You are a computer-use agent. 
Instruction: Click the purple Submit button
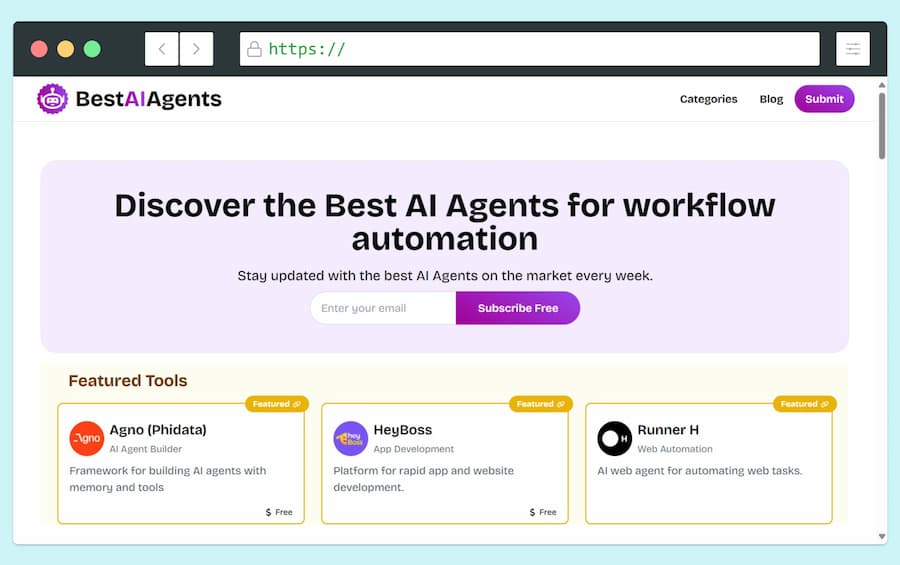[824, 99]
